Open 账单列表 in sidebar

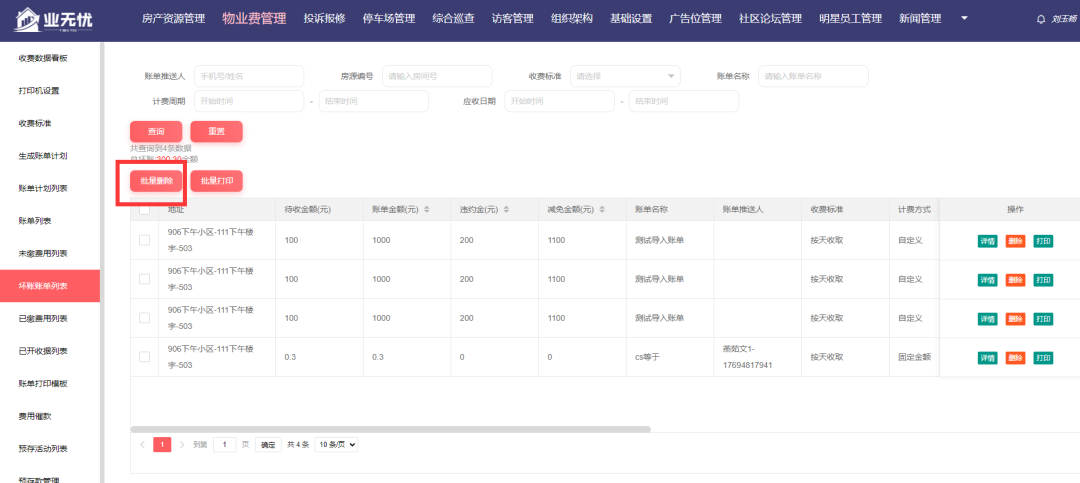pyautogui.click(x=50, y=220)
